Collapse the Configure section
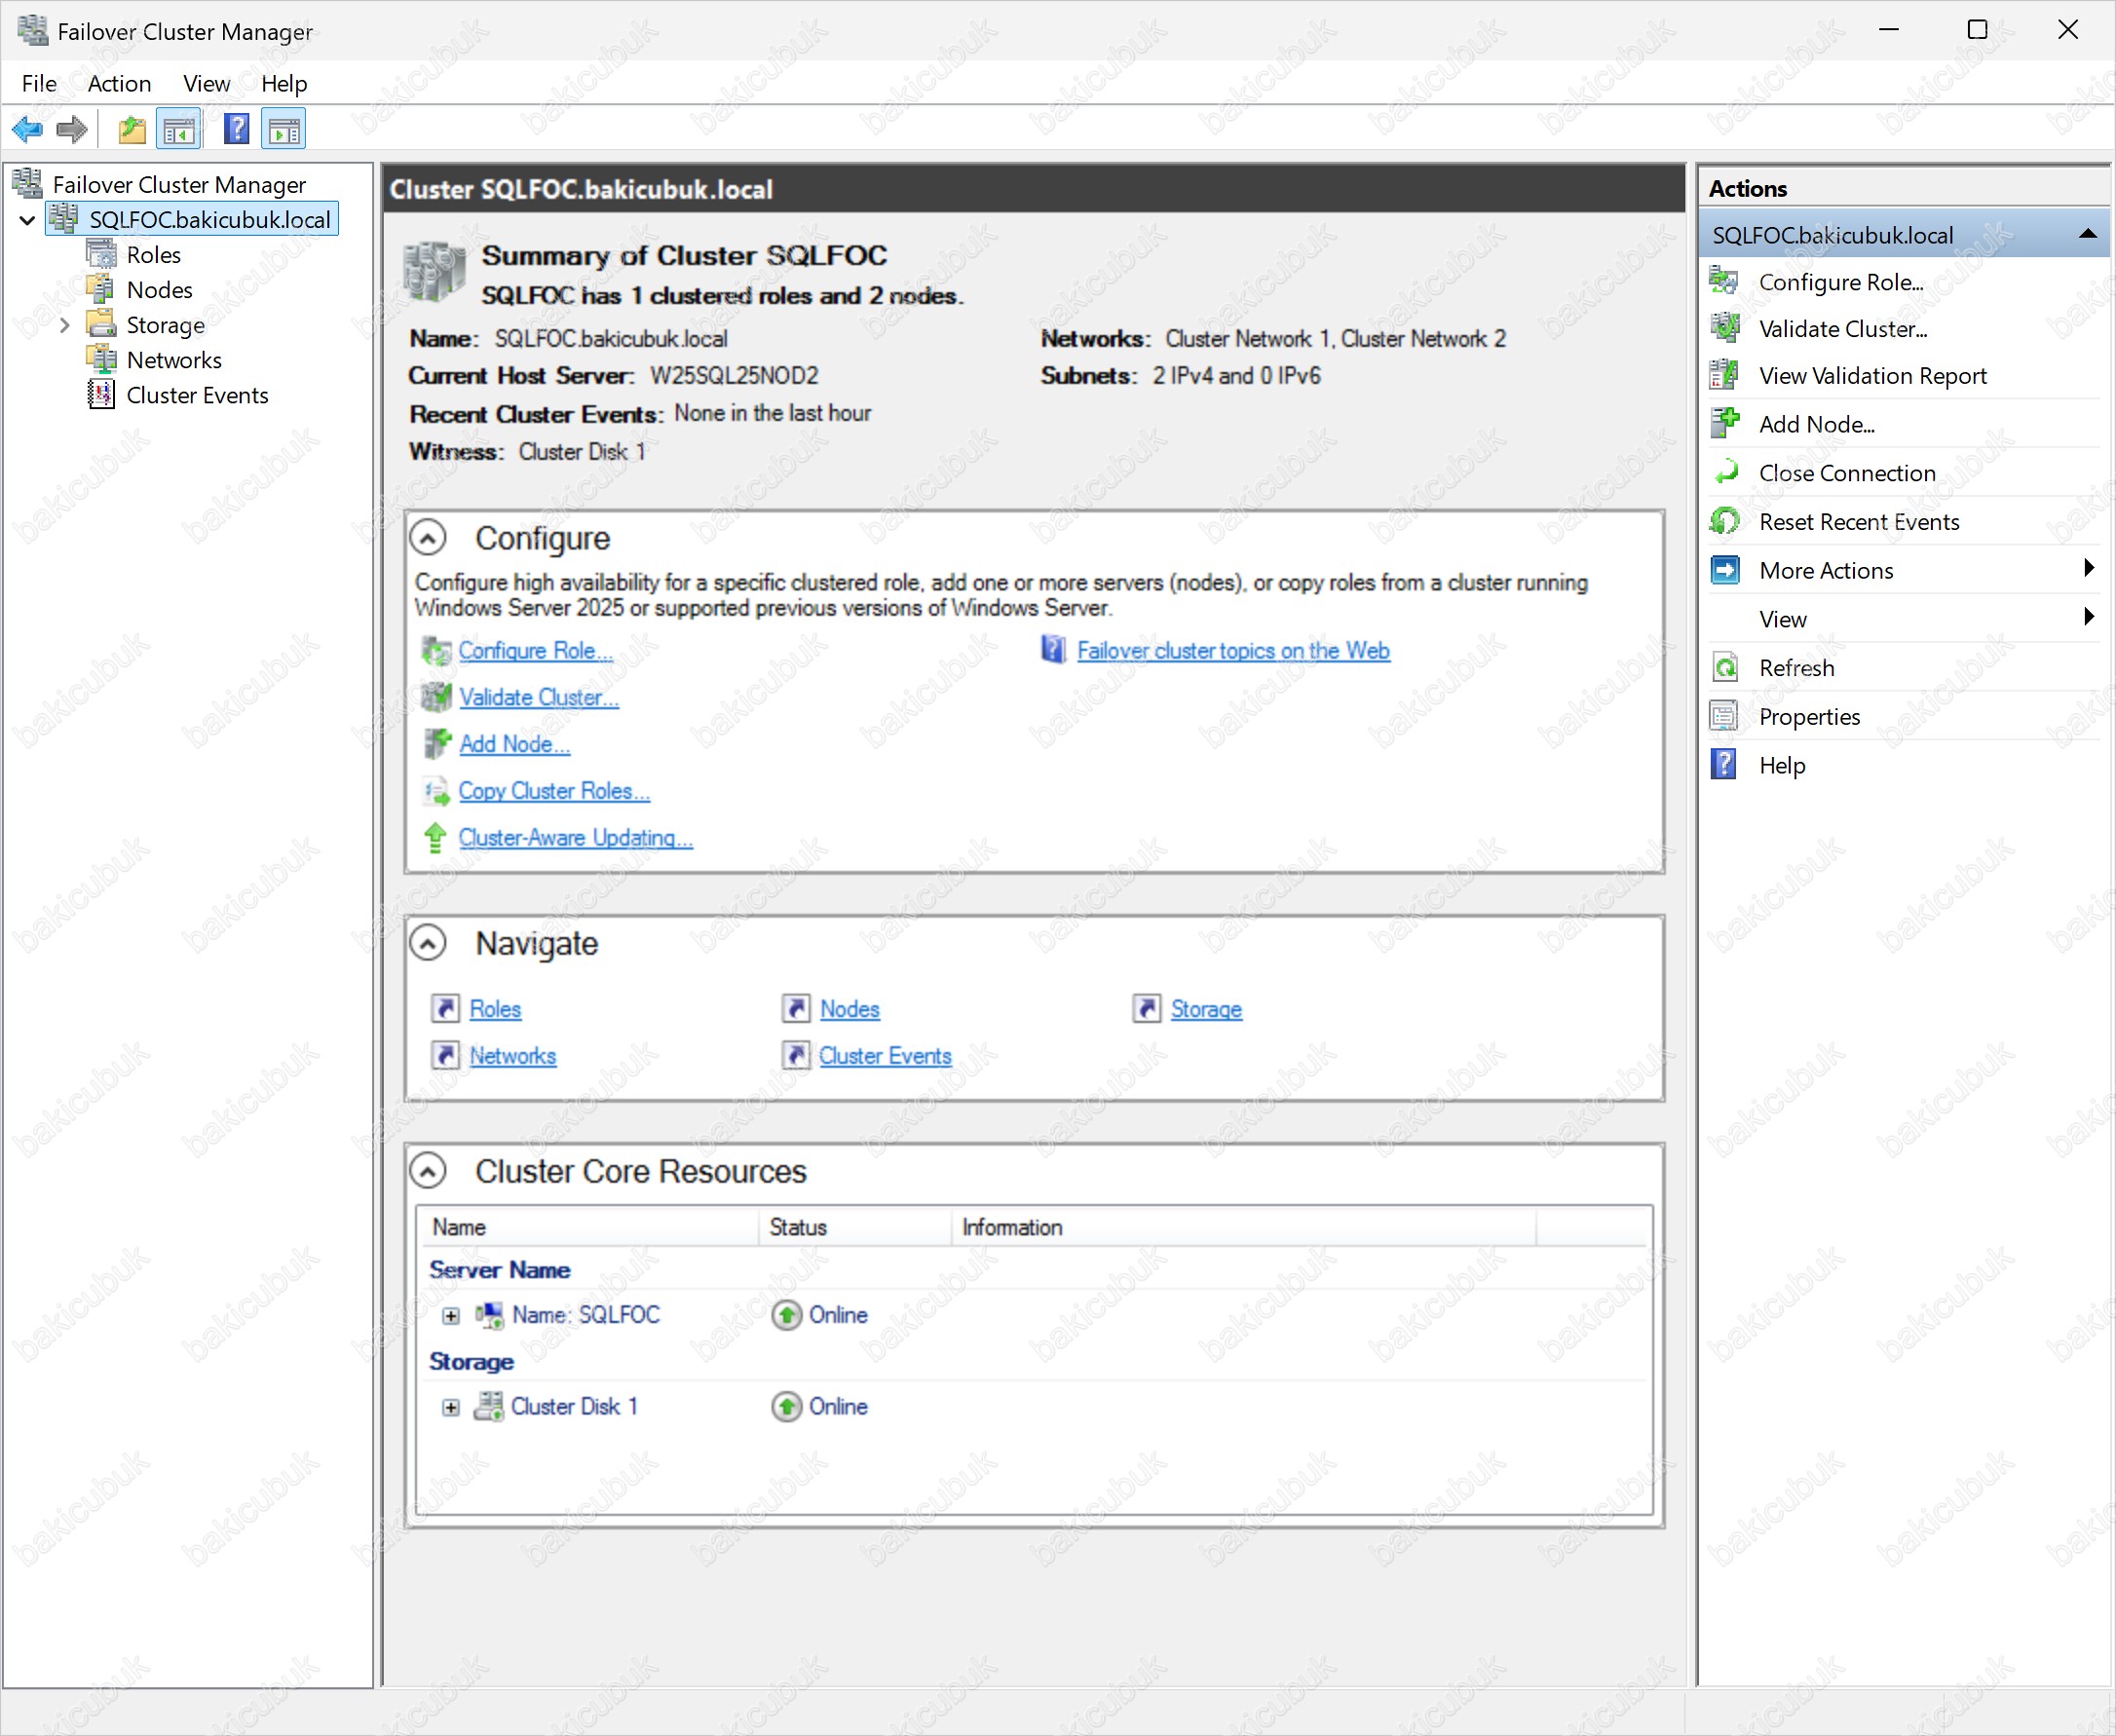 pos(428,538)
